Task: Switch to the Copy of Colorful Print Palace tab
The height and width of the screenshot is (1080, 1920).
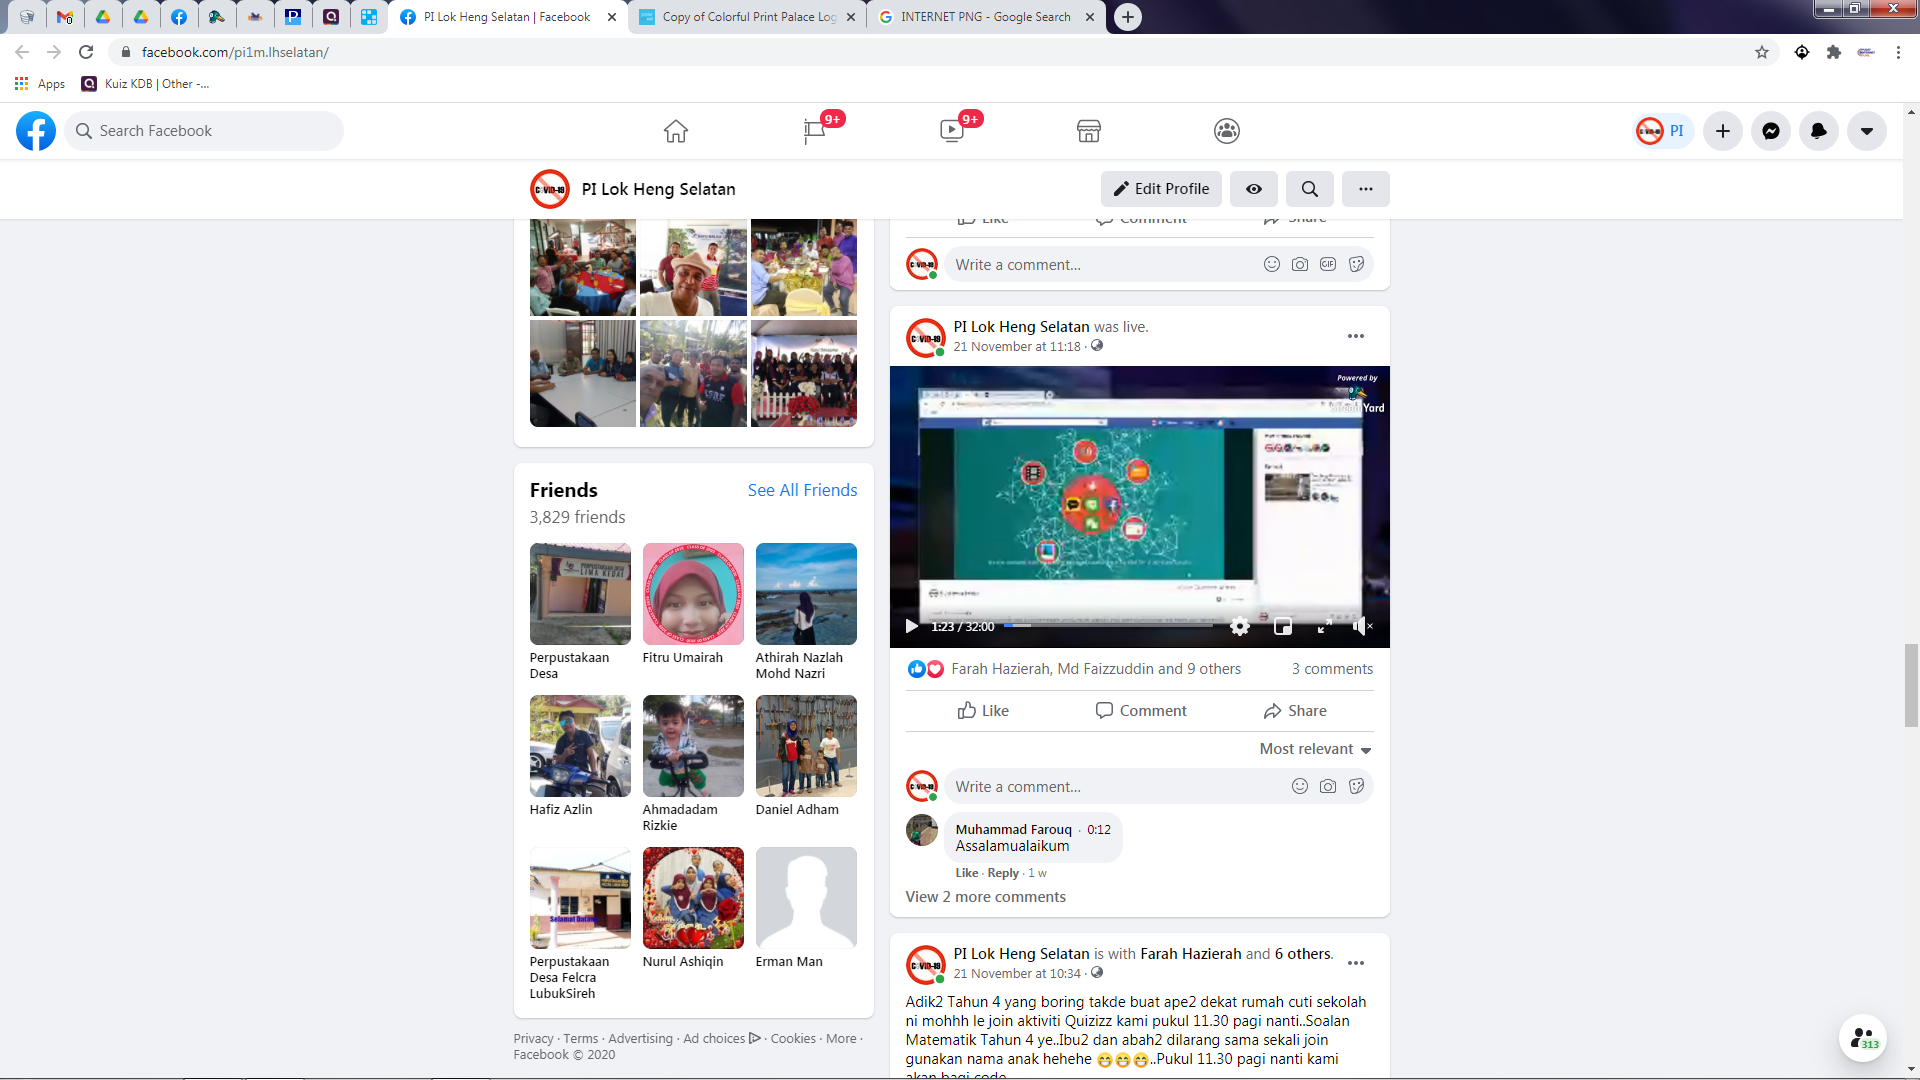Action: 748,17
